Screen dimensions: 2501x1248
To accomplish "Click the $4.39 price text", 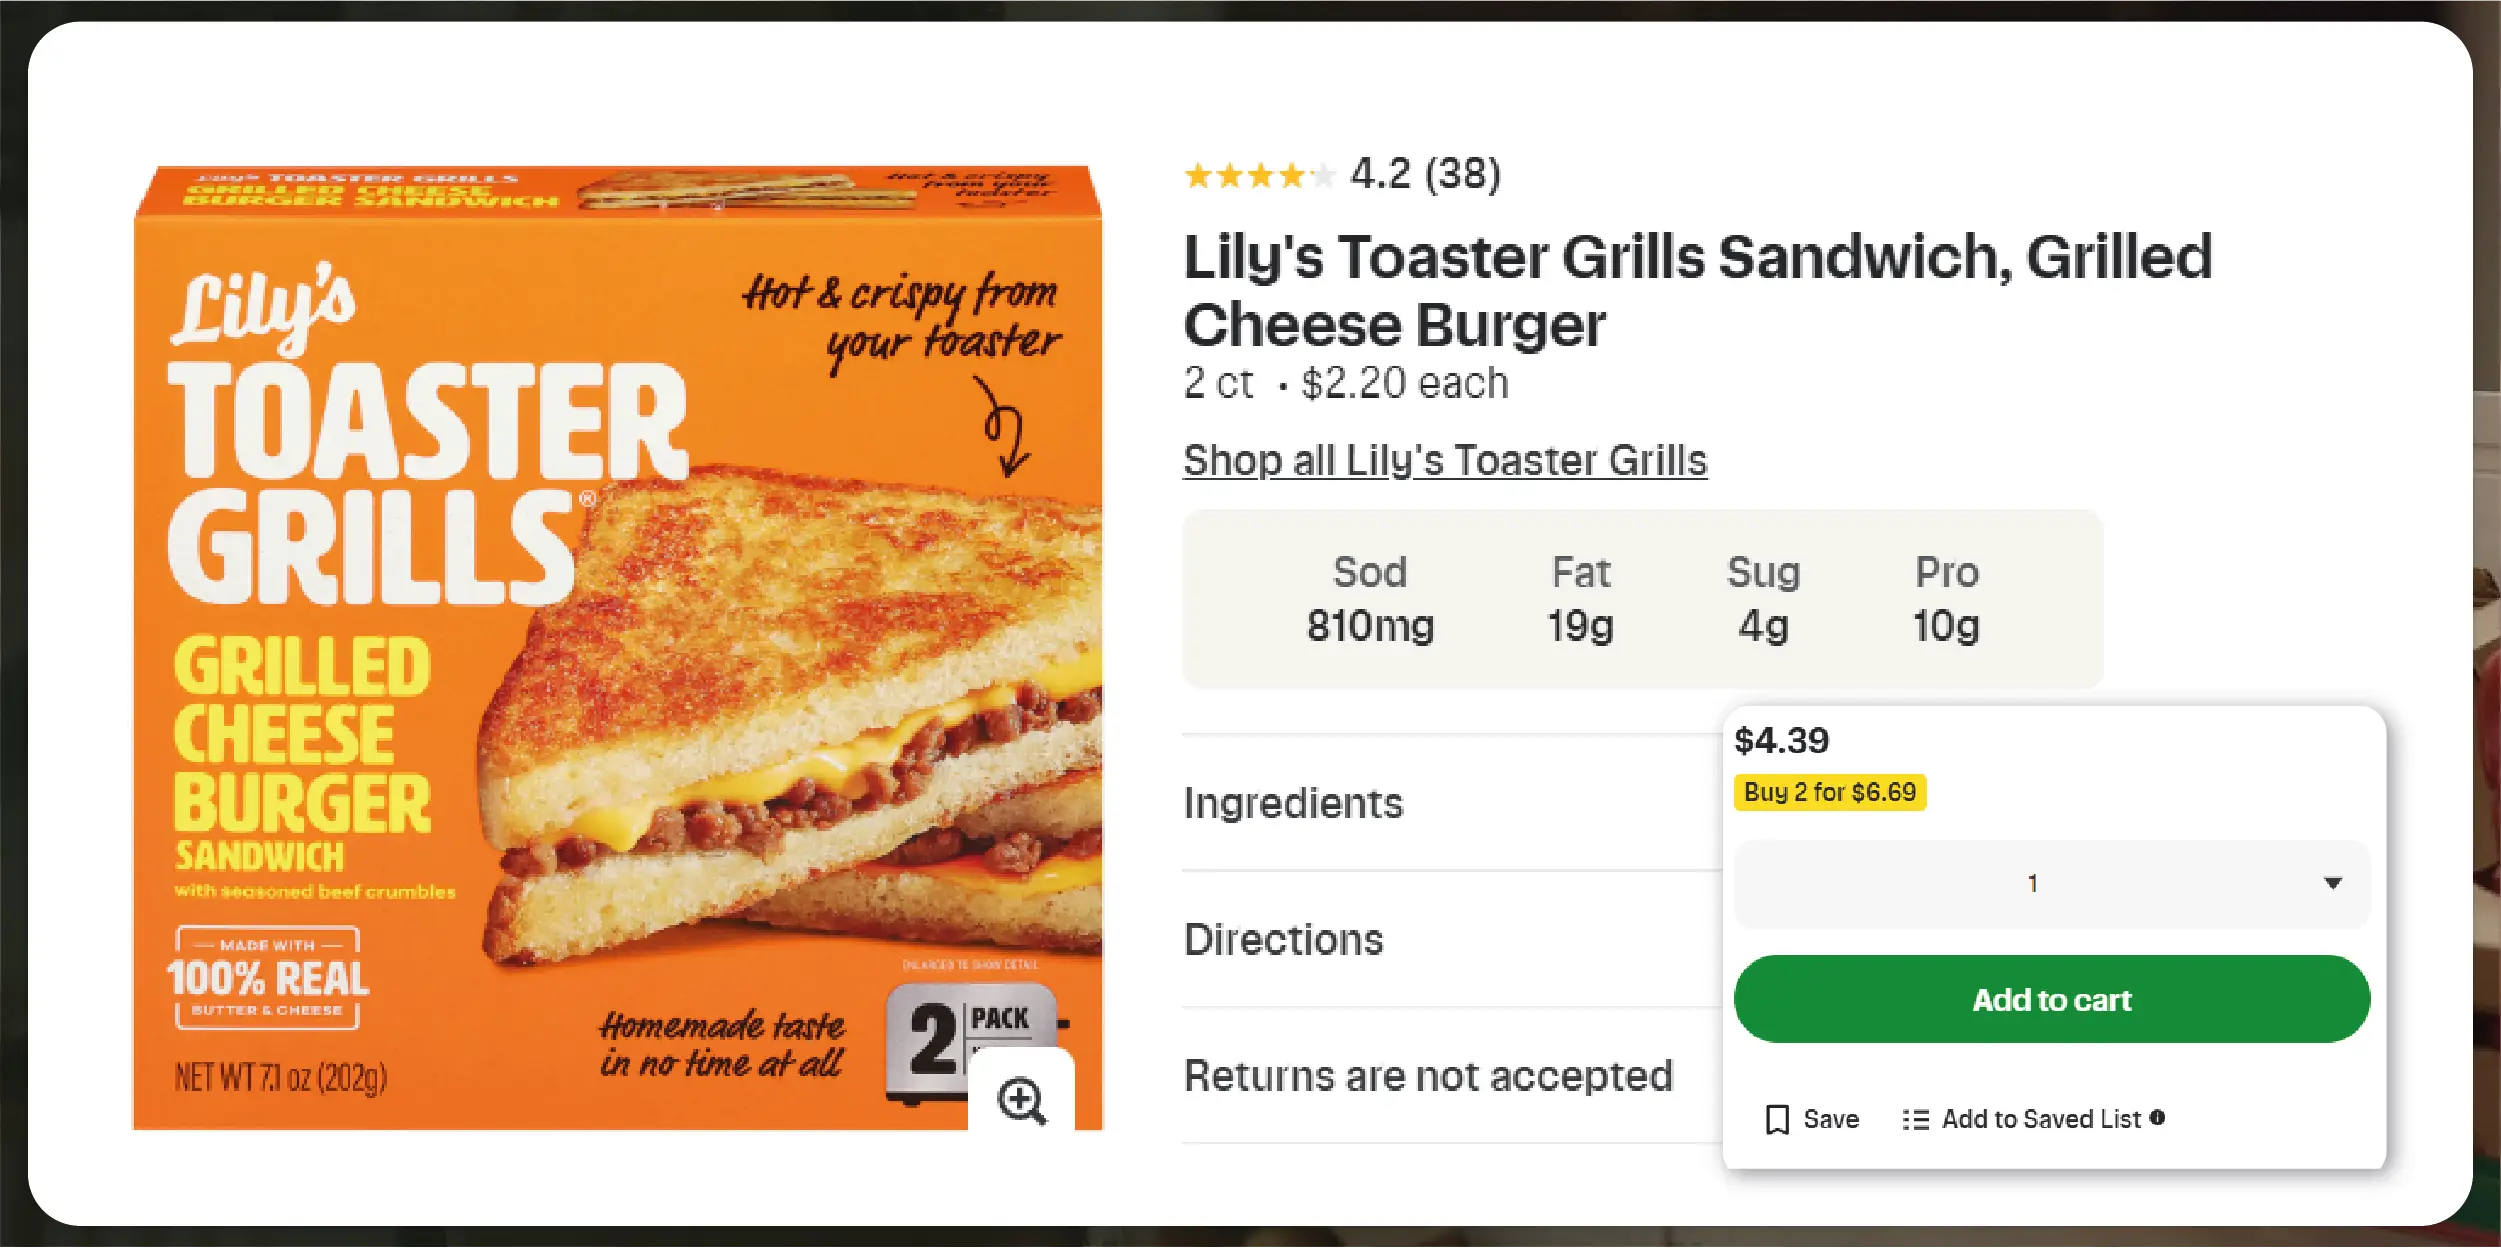I will tap(1781, 741).
